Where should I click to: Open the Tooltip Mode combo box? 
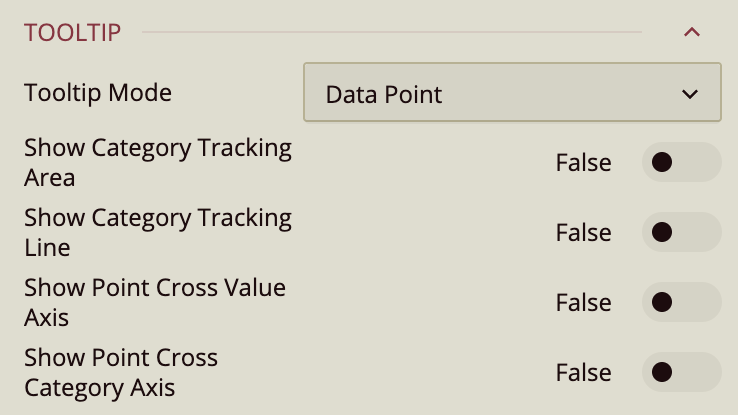click(x=511, y=93)
